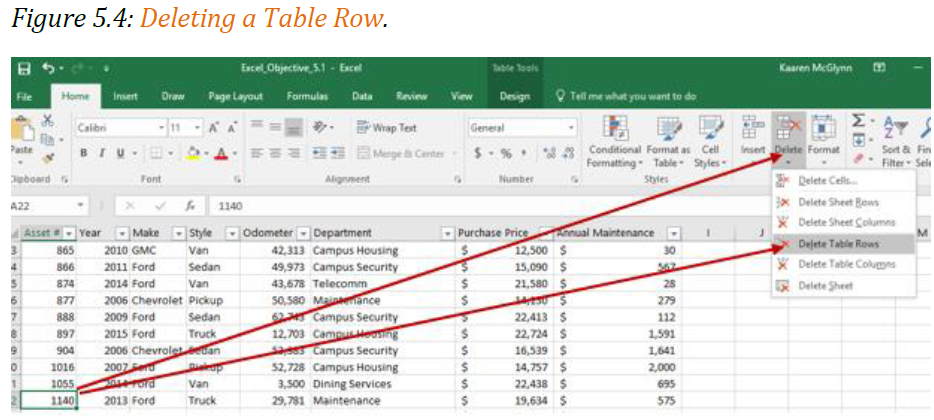Choose Delete Table Columns menu item
The image size is (934, 420).
[843, 264]
